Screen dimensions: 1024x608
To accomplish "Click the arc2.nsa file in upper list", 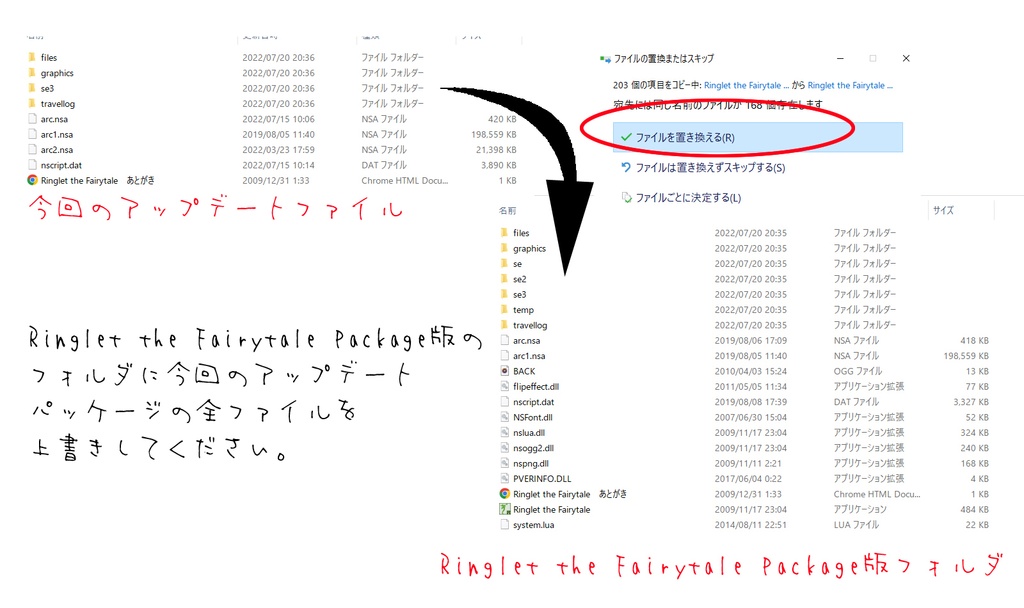I will point(49,149).
